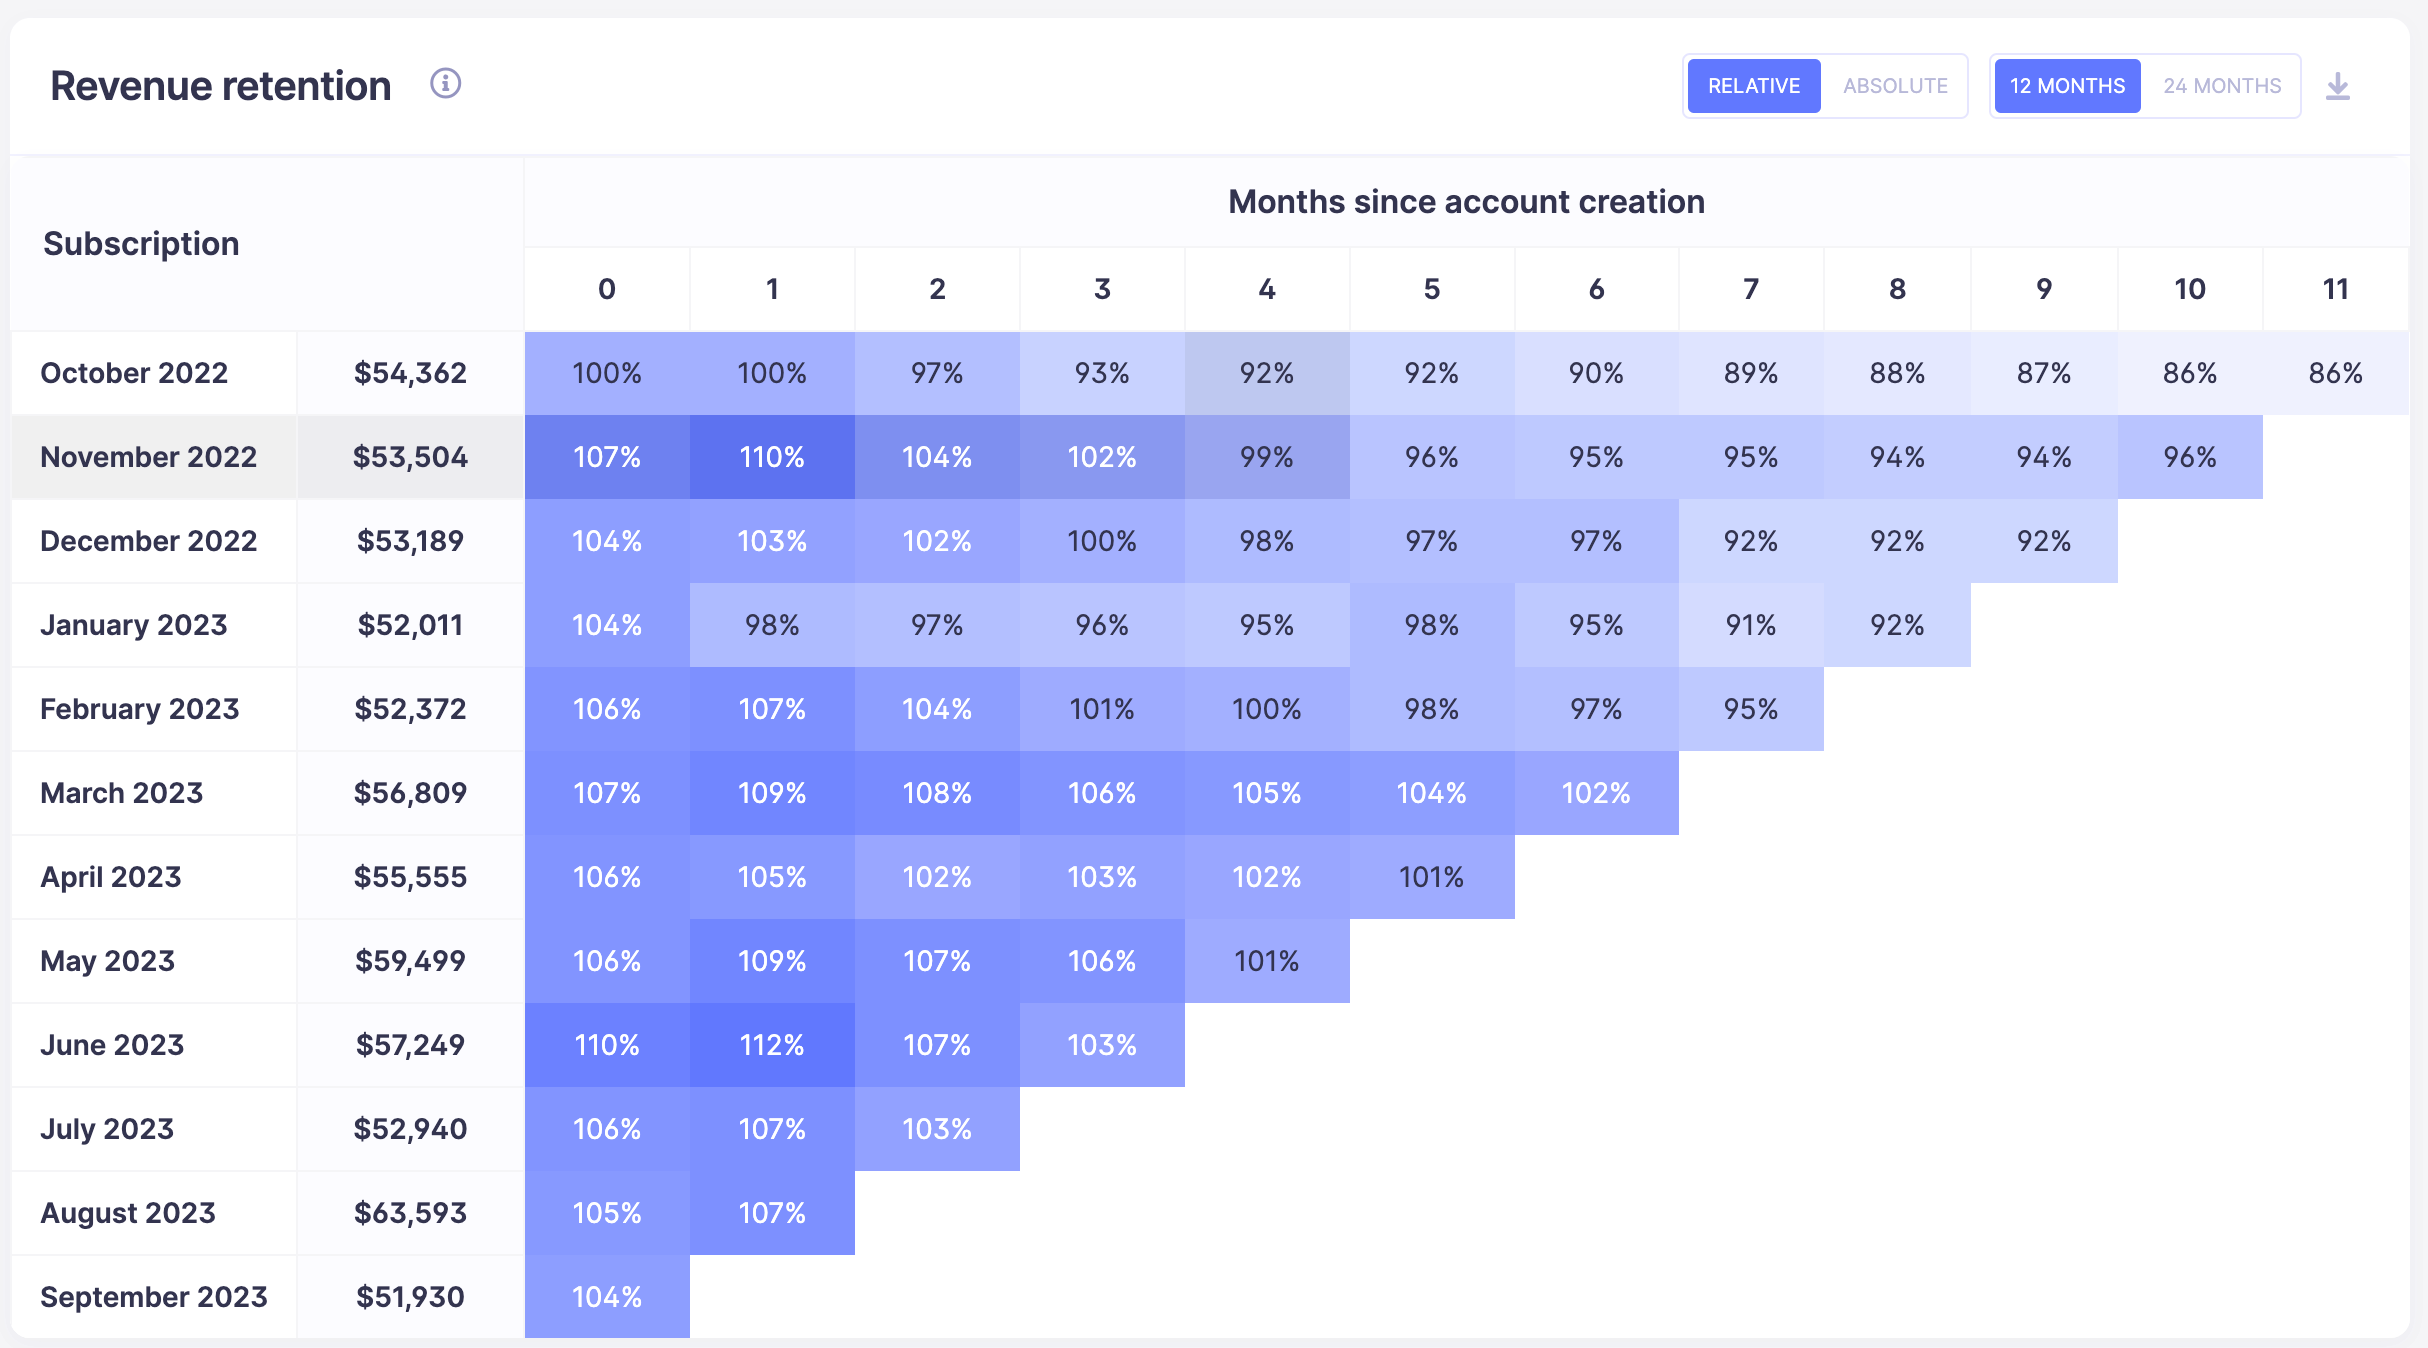The image size is (2428, 1348).
Task: Click the 112% cell in June 2023
Action: tap(772, 1045)
